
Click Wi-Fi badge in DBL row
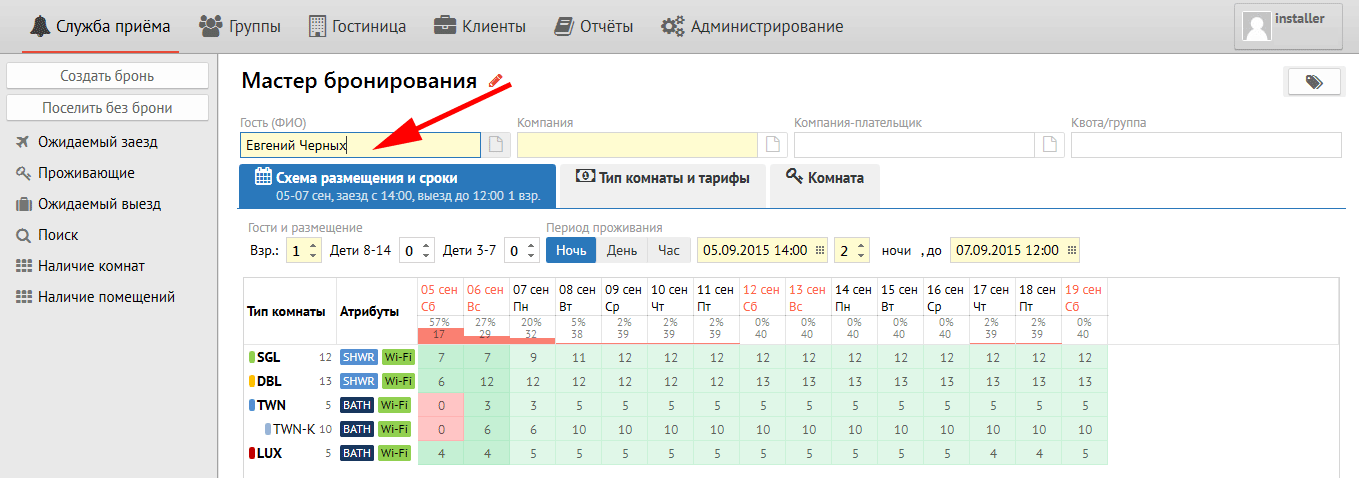click(x=398, y=381)
